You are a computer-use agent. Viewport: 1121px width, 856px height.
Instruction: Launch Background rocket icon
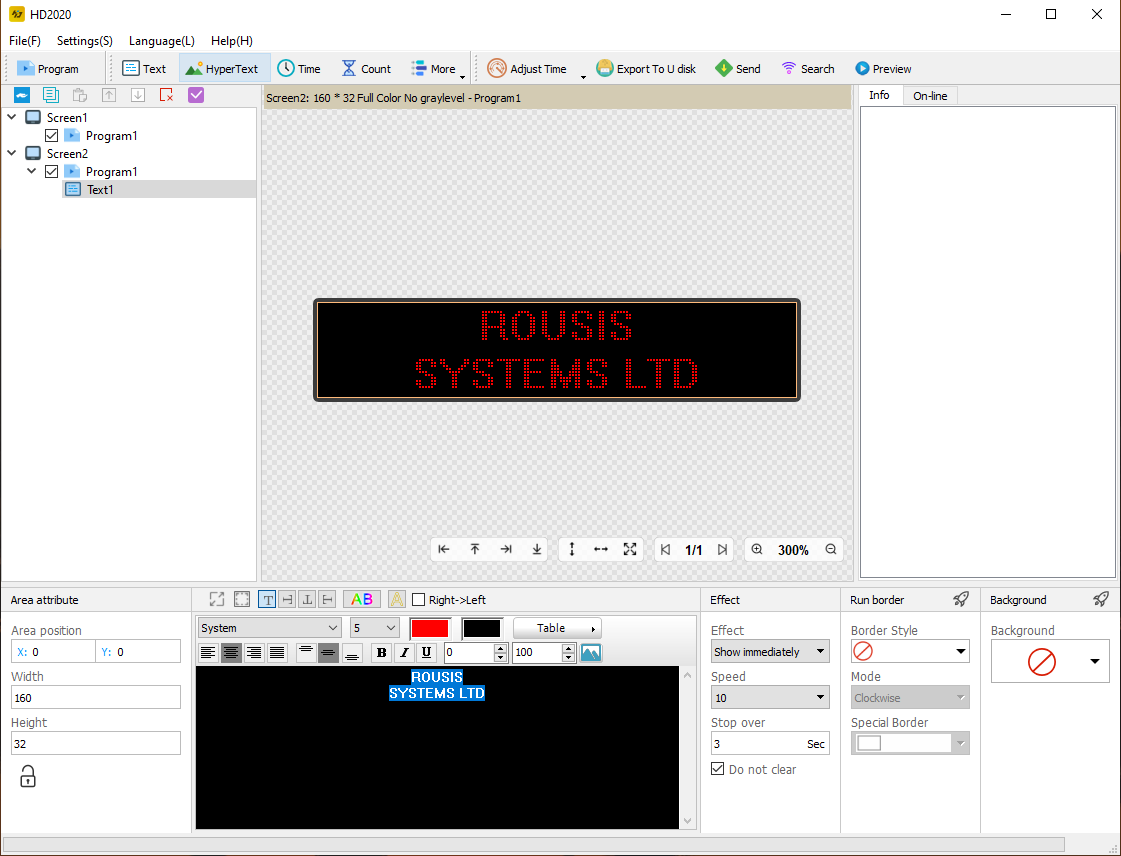[x=1102, y=599]
